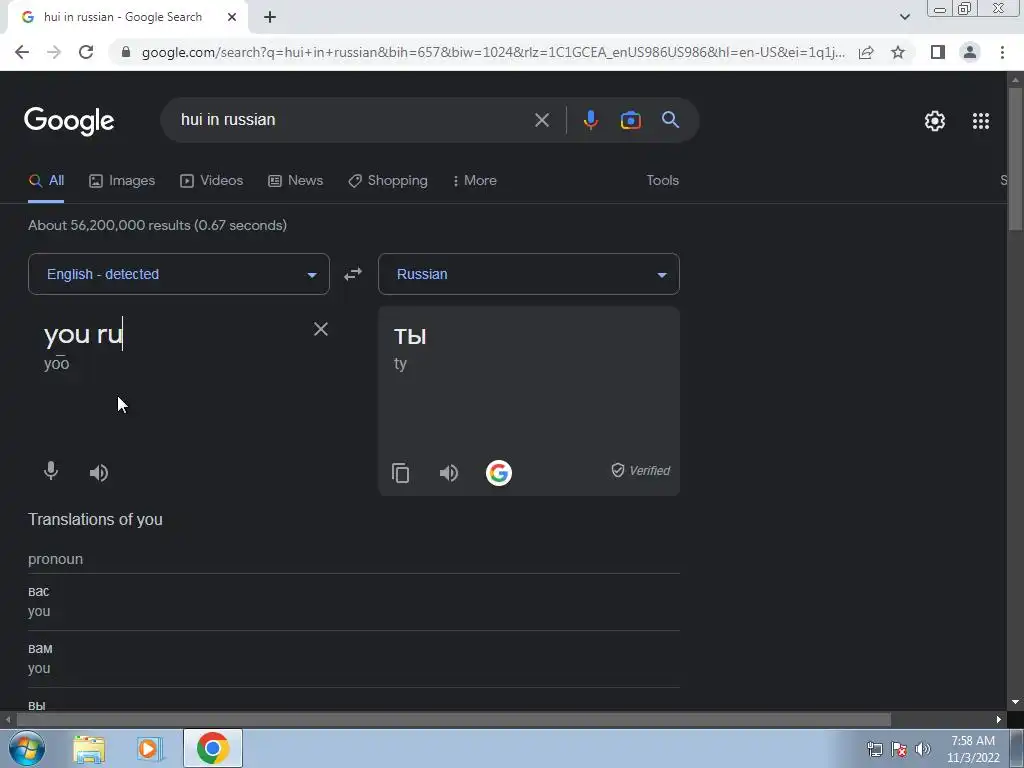The width and height of the screenshot is (1024, 768).
Task: Start voice search with microphone
Action: click(590, 120)
